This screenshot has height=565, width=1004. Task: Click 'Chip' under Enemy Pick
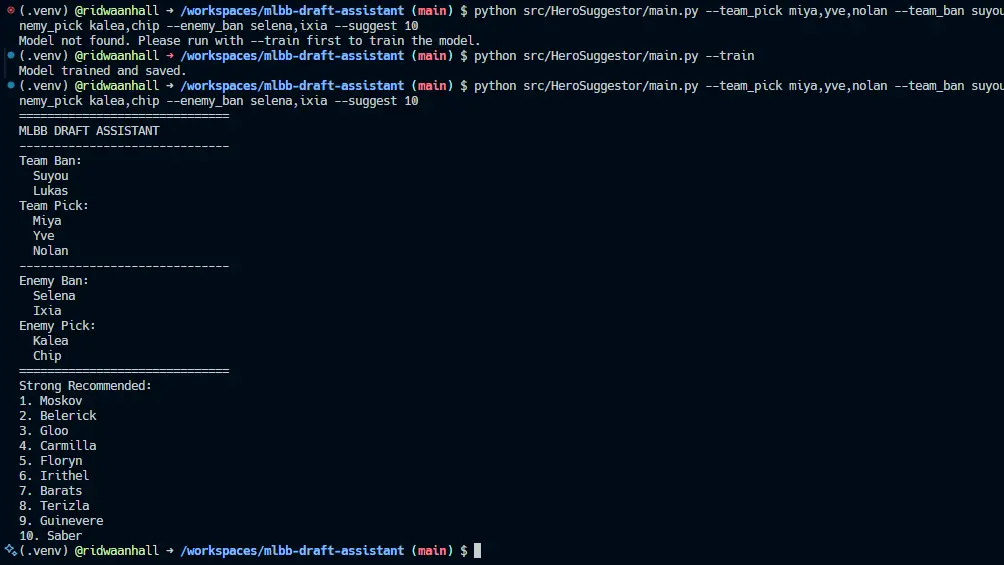(47, 356)
